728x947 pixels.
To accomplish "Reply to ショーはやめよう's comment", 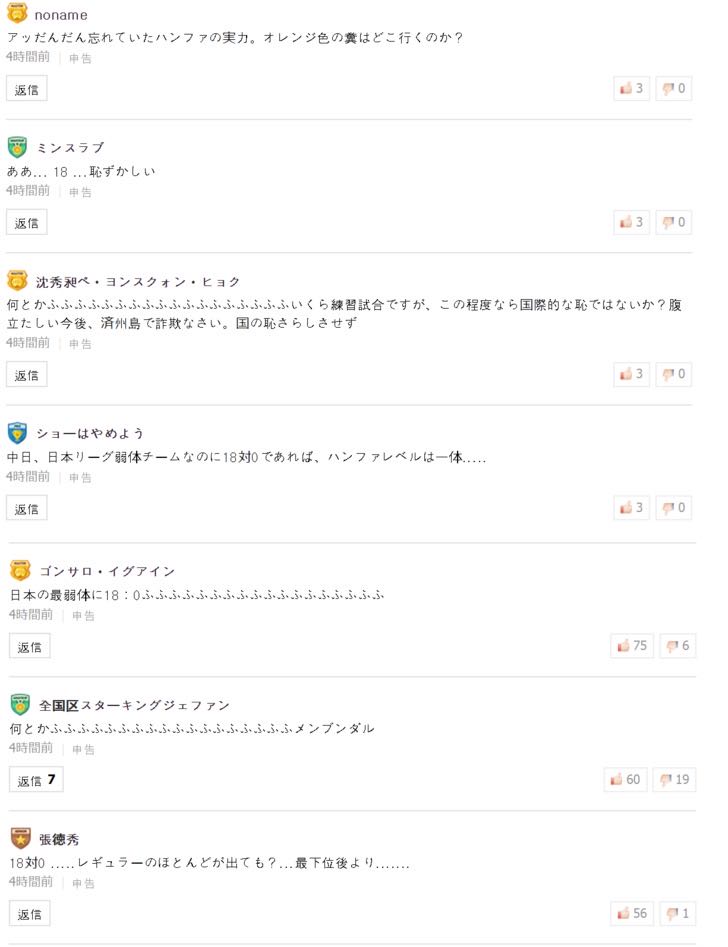I will pyautogui.click(x=27, y=509).
